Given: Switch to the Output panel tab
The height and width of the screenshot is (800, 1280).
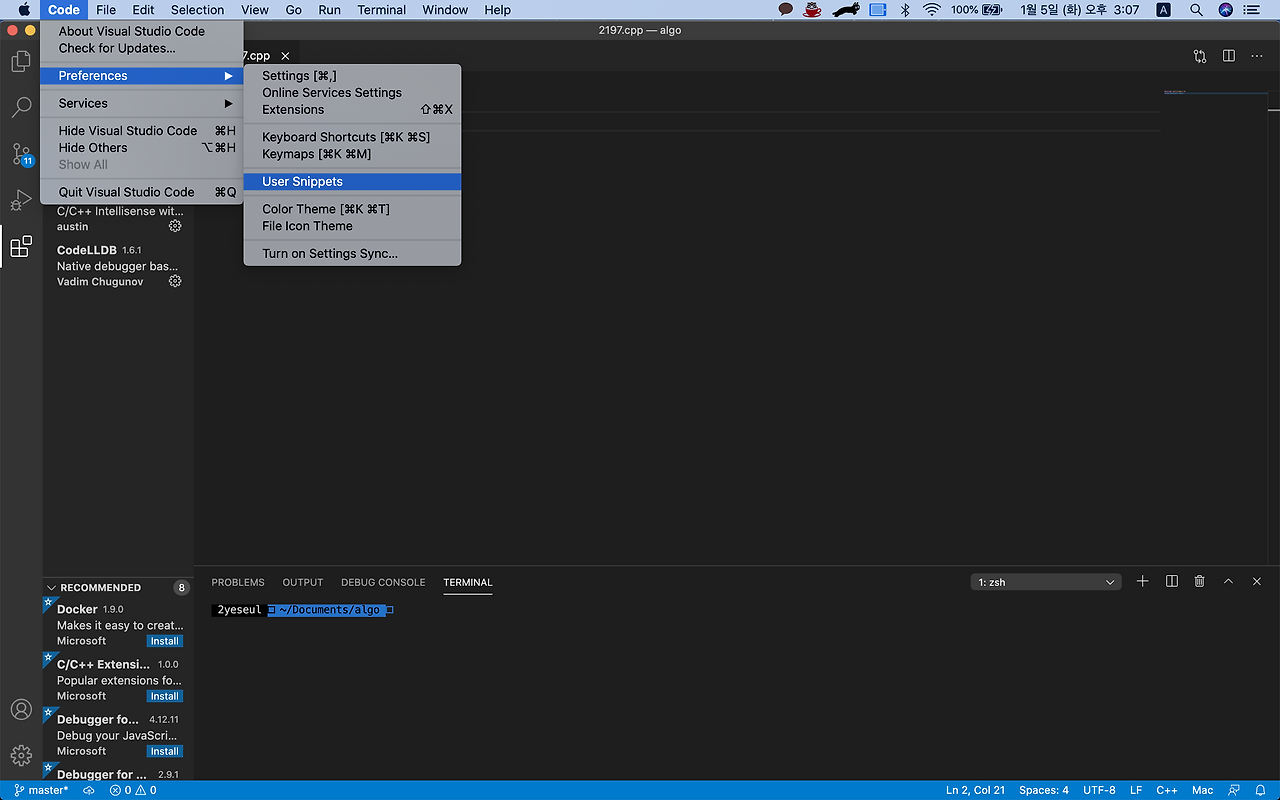Looking at the screenshot, I should (303, 582).
